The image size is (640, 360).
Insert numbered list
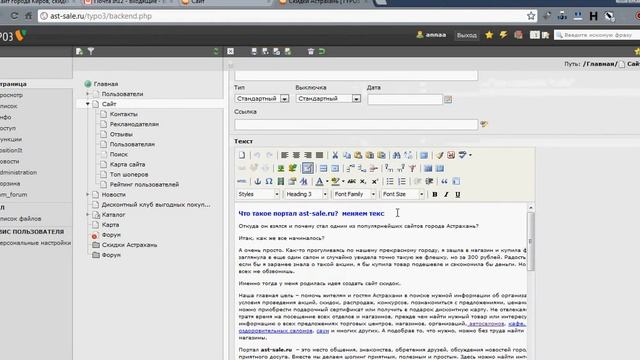(x=402, y=181)
